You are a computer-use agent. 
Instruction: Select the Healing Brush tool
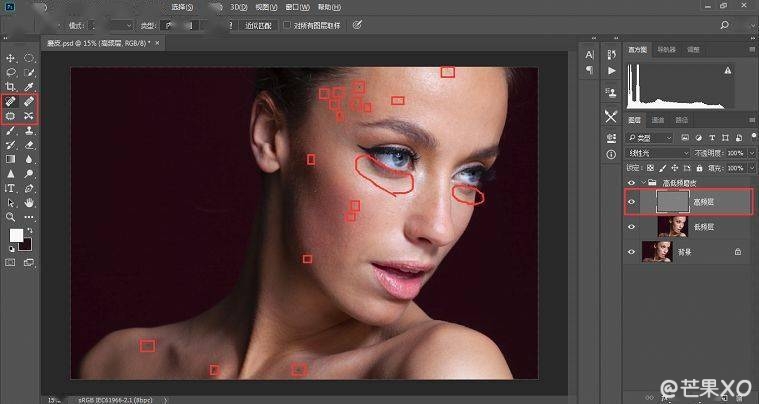pos(29,102)
